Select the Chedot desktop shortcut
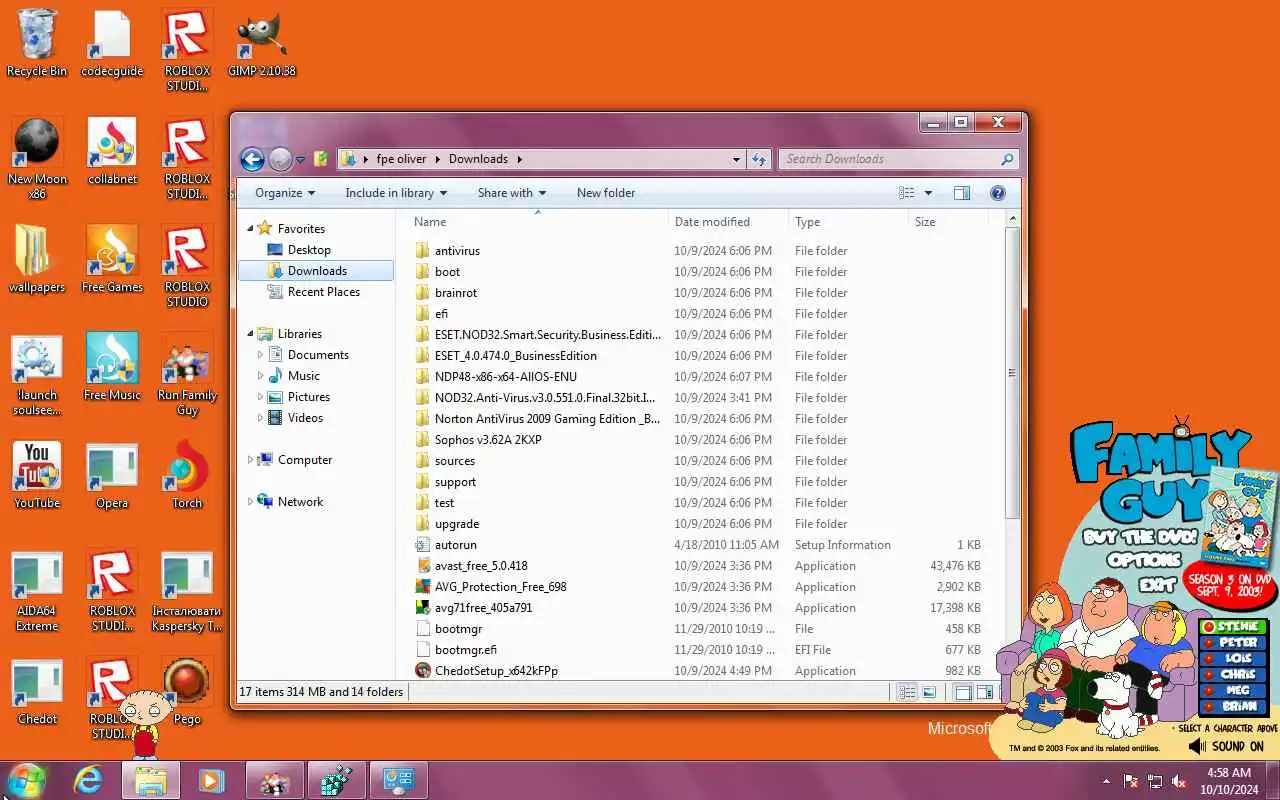Viewport: 1280px width, 800px height. (37, 692)
